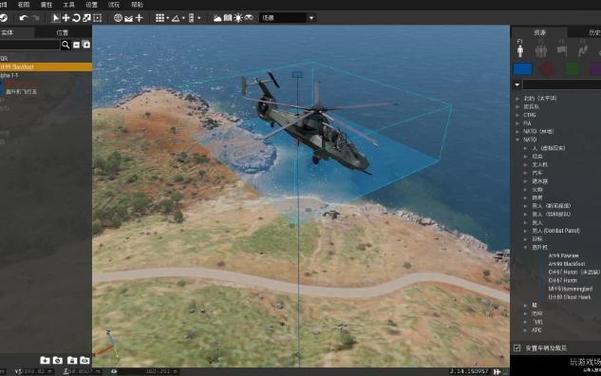Screen dimensions: 601x376
Task: Open the View menu (视图)
Action: tap(23, 5)
